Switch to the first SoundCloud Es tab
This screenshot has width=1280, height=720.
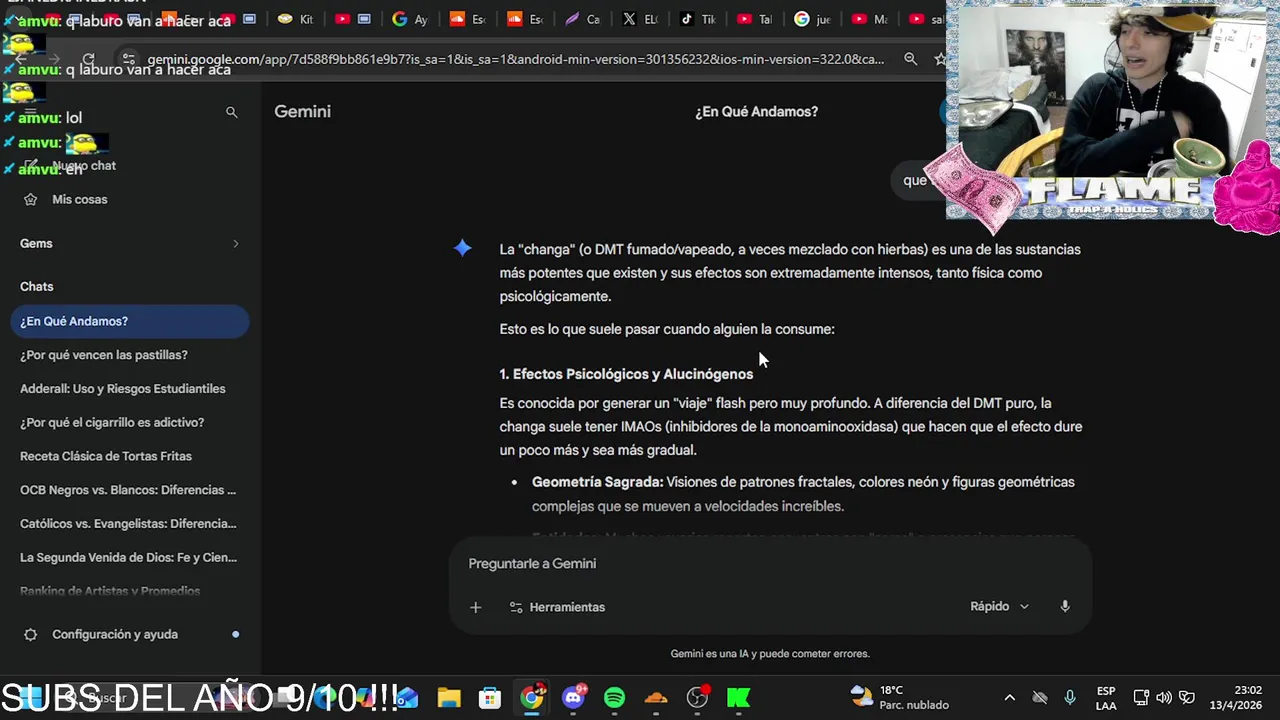click(469, 19)
